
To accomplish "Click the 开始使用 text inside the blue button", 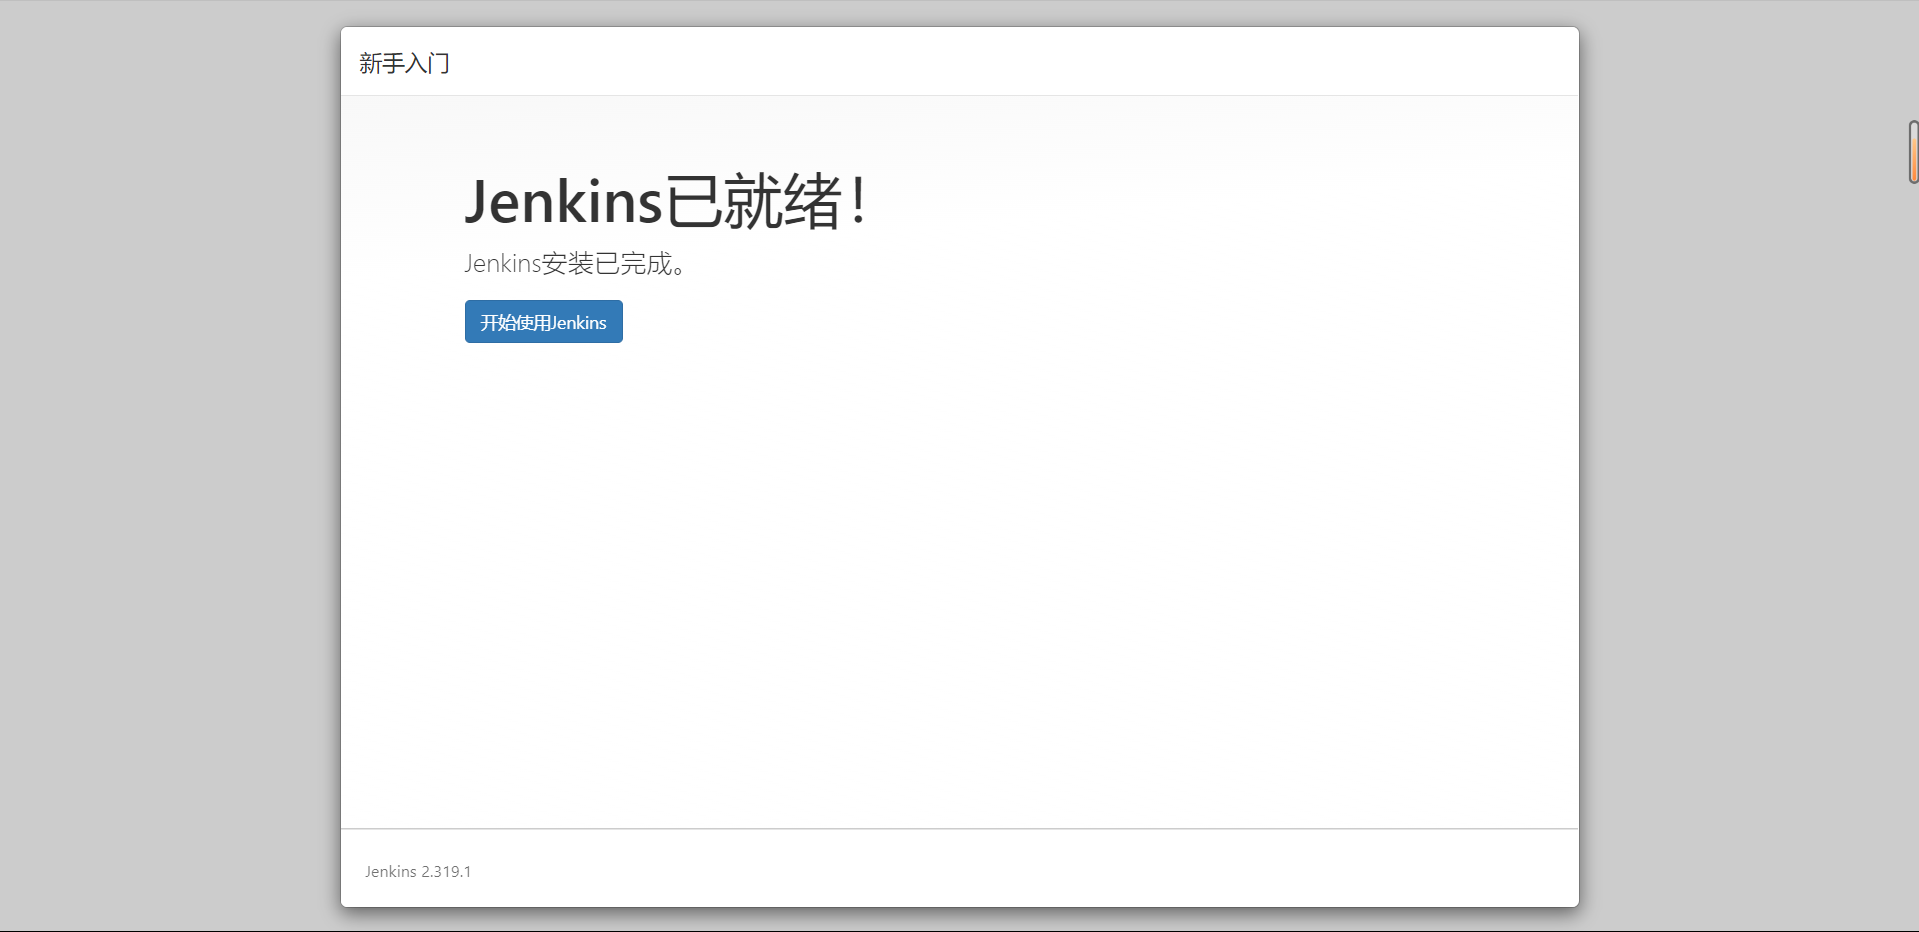I will (x=515, y=323).
